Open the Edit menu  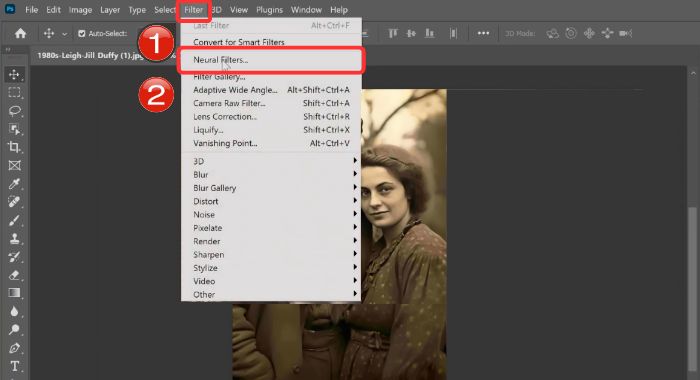[x=53, y=10]
